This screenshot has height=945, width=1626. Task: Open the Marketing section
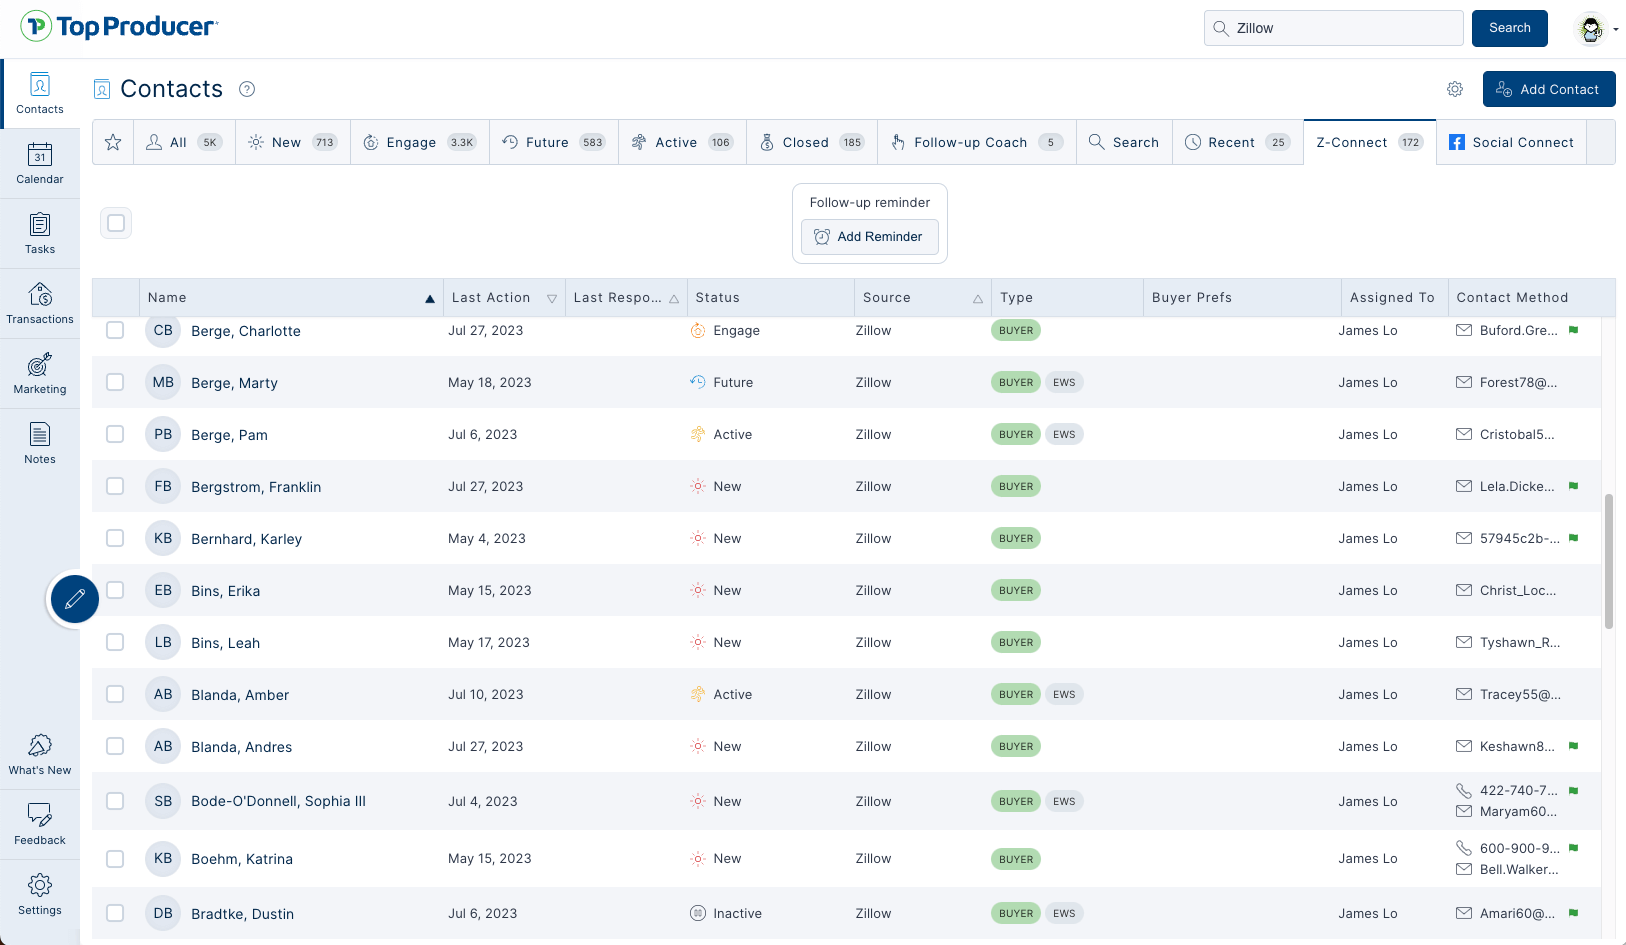(39, 373)
